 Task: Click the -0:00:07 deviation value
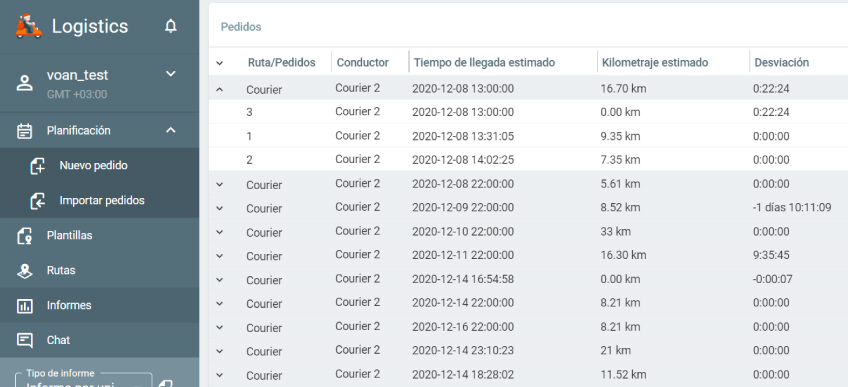click(x=773, y=279)
